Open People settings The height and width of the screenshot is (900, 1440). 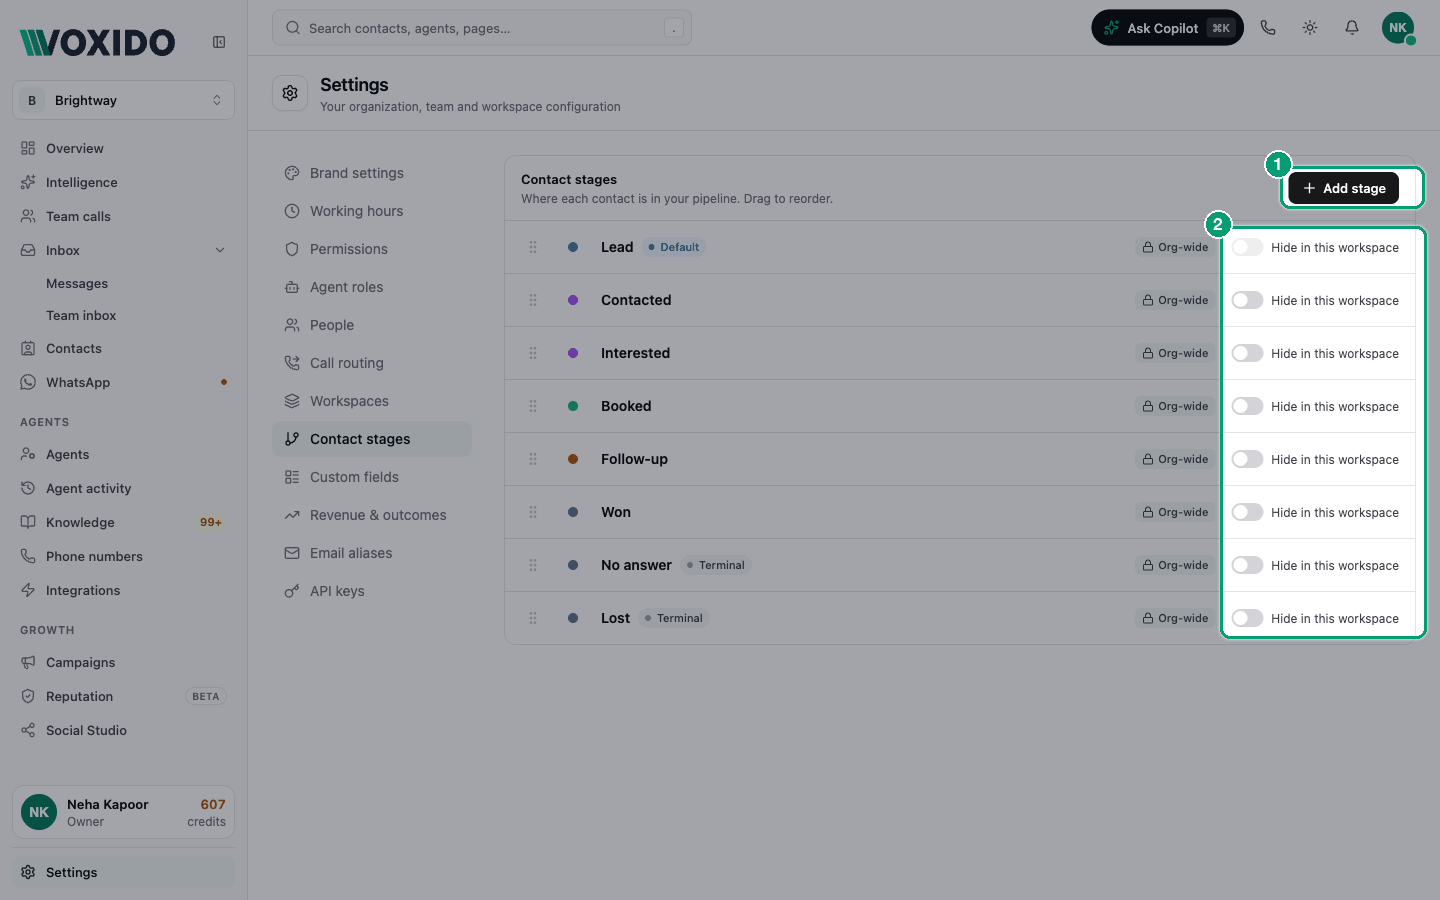372,325
